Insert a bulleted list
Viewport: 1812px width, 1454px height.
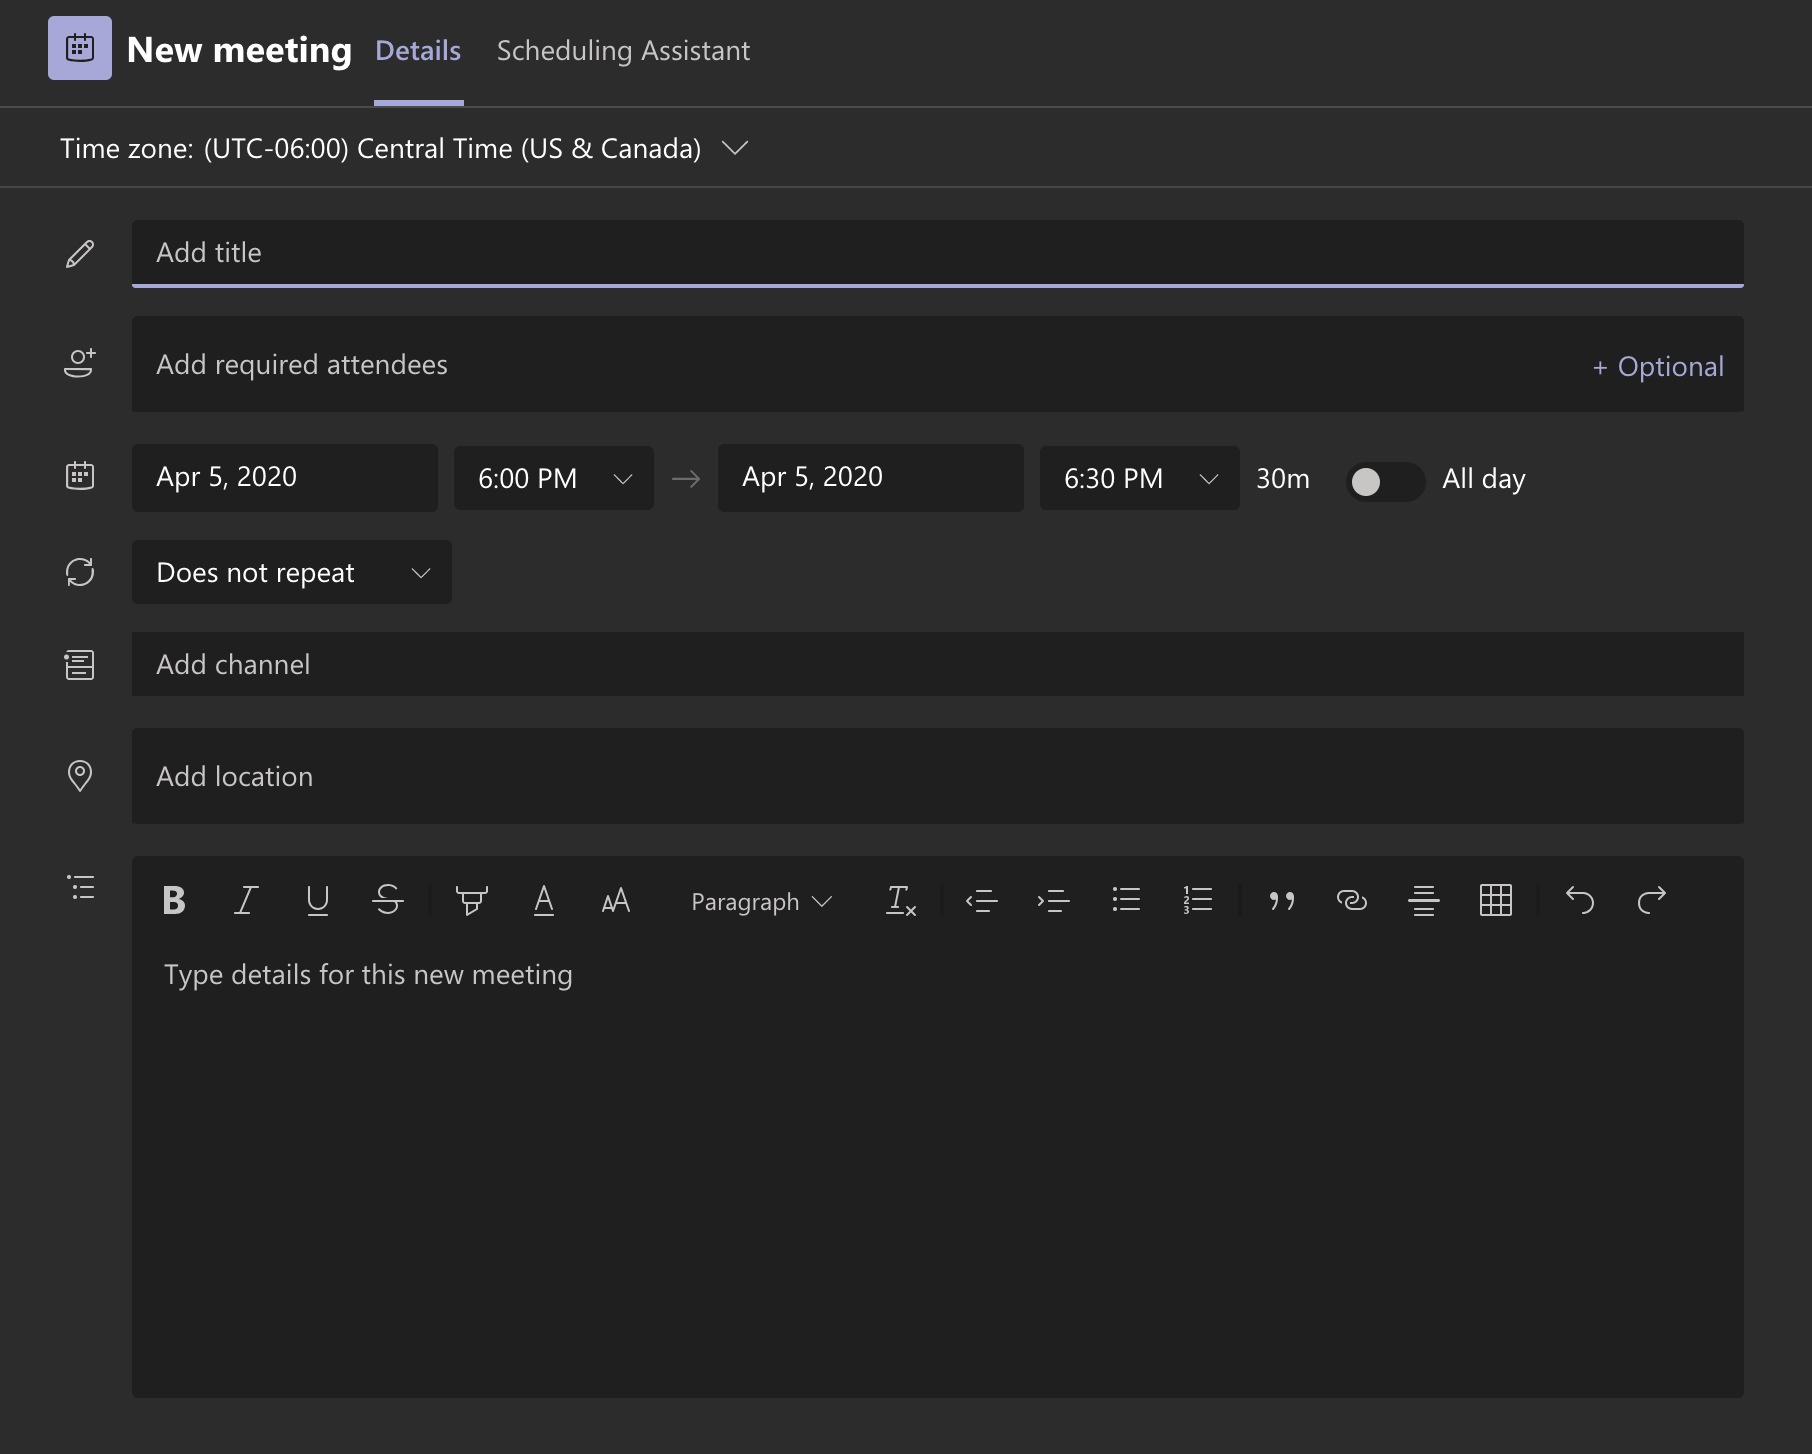[x=1126, y=900]
